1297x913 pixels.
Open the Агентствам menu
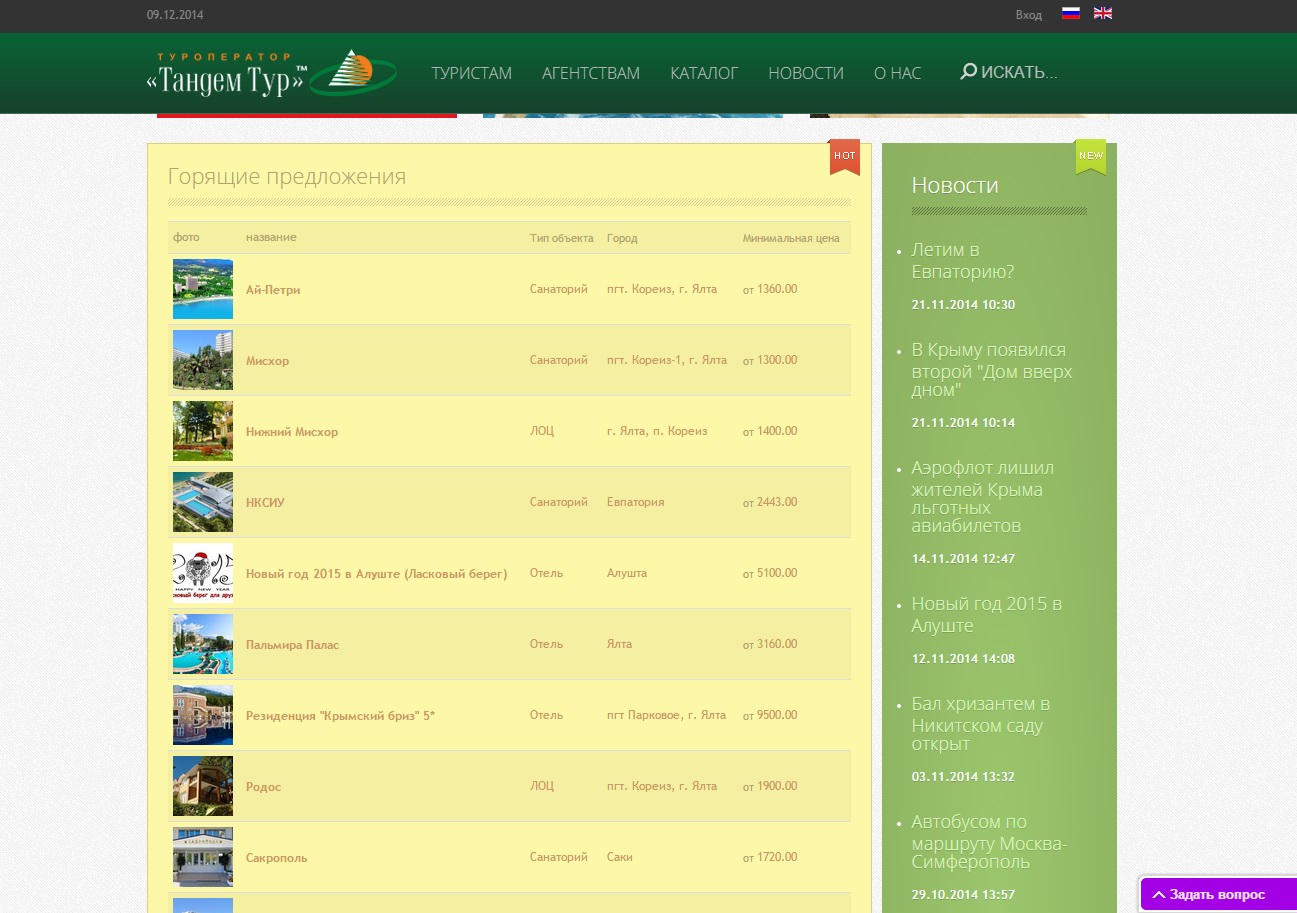pyautogui.click(x=590, y=73)
